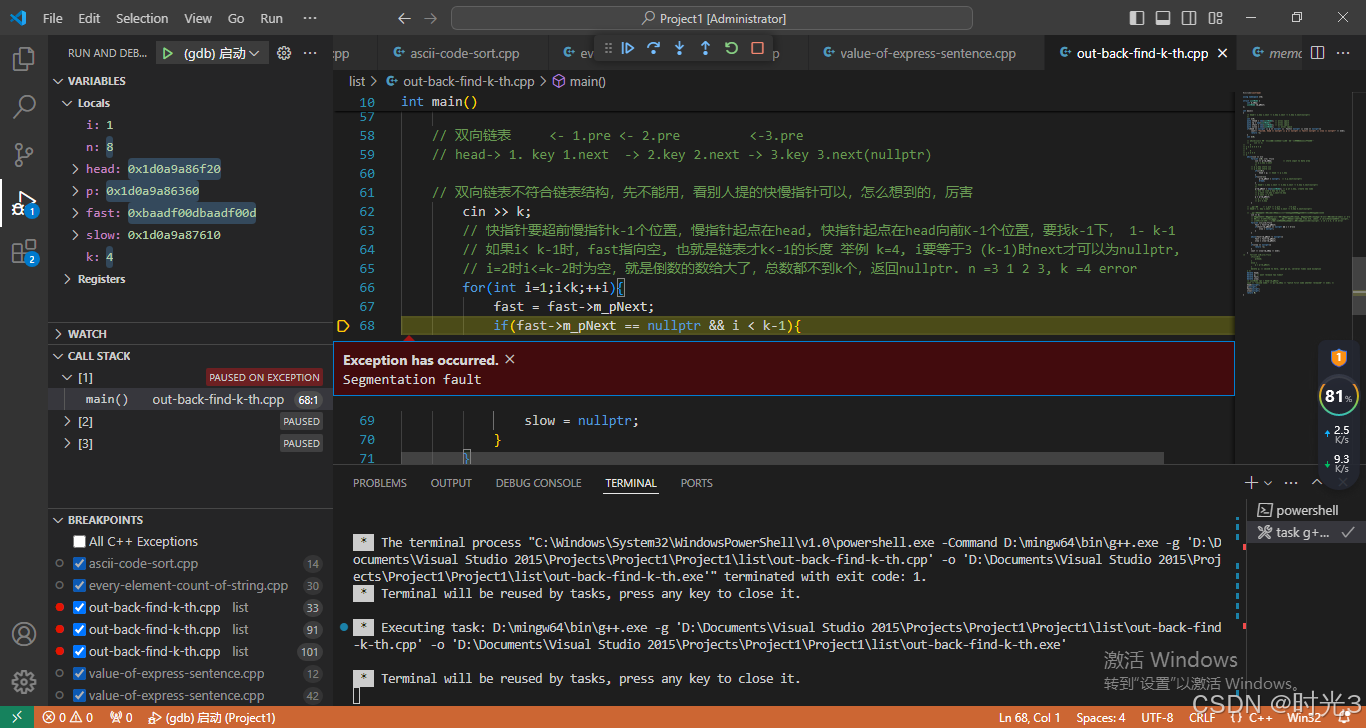Open the Explorer view in activity bar
The width and height of the screenshot is (1366, 728).
tap(24, 59)
